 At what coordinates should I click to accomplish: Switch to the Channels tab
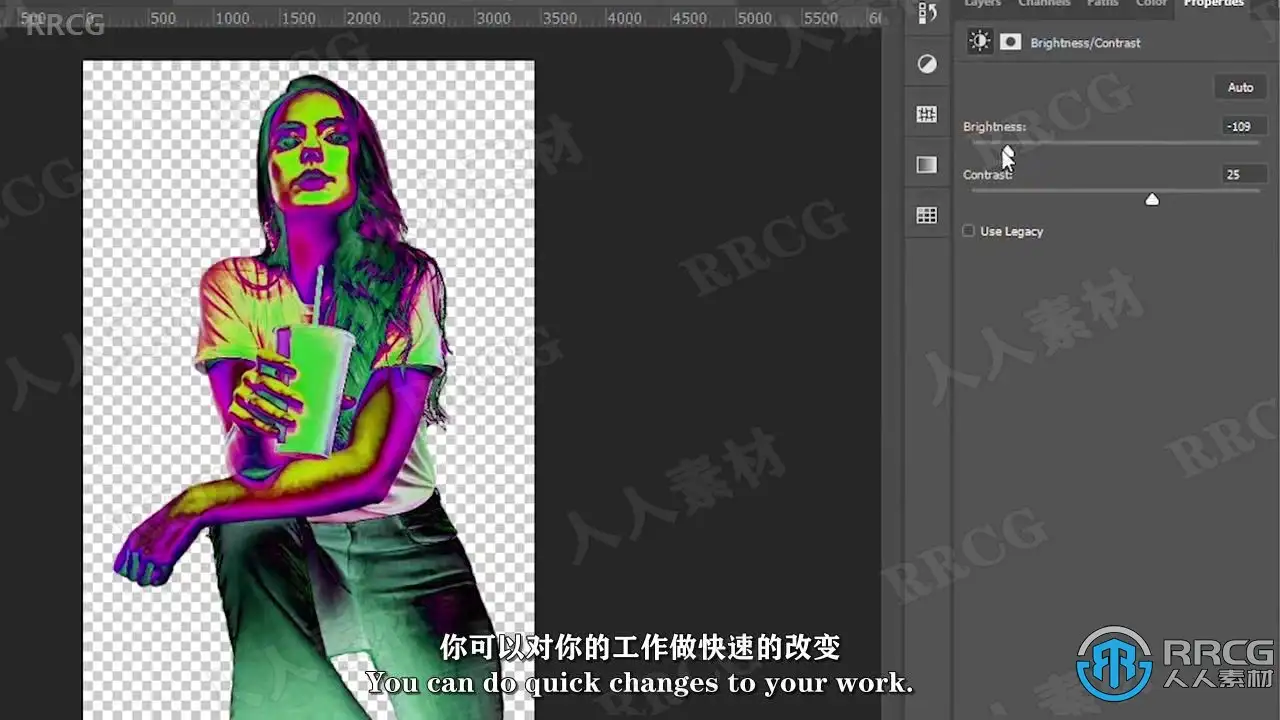(x=1044, y=4)
